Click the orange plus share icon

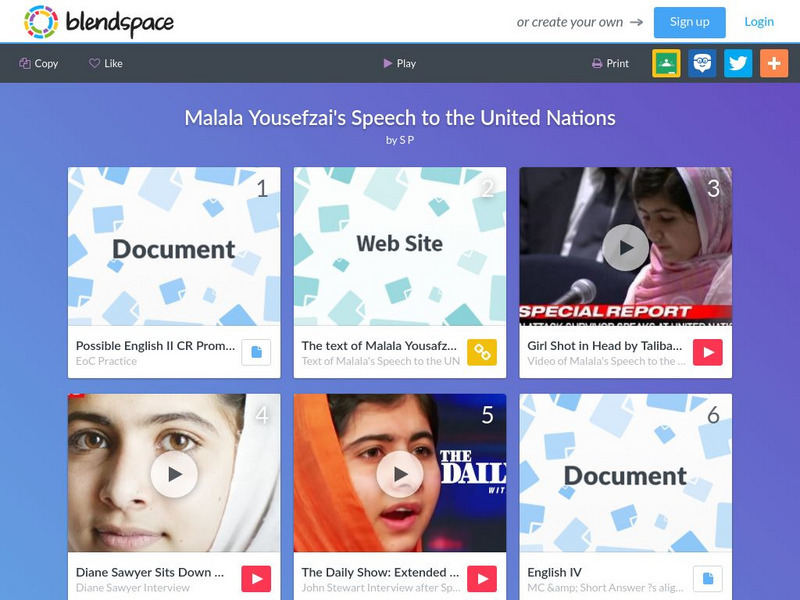774,63
